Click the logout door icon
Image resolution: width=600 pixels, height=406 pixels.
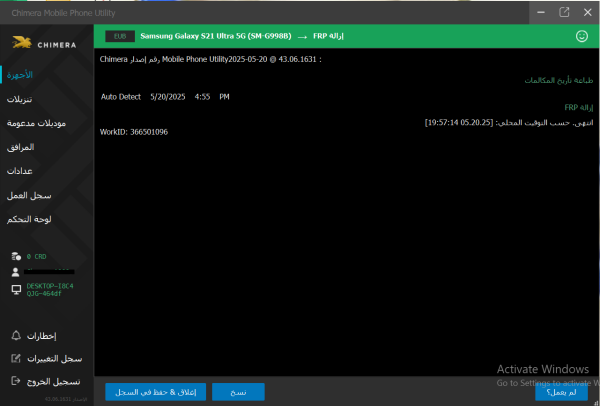(16, 381)
